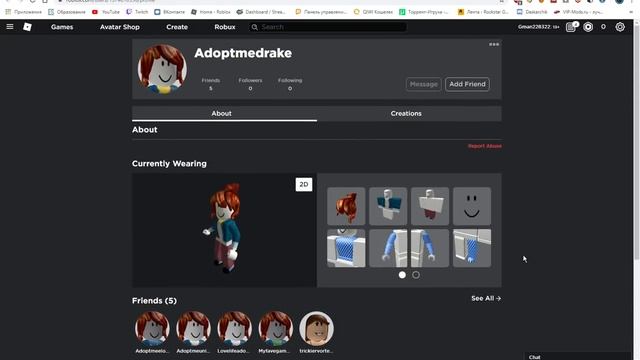Open the hamburger navigation menu

[10, 27]
